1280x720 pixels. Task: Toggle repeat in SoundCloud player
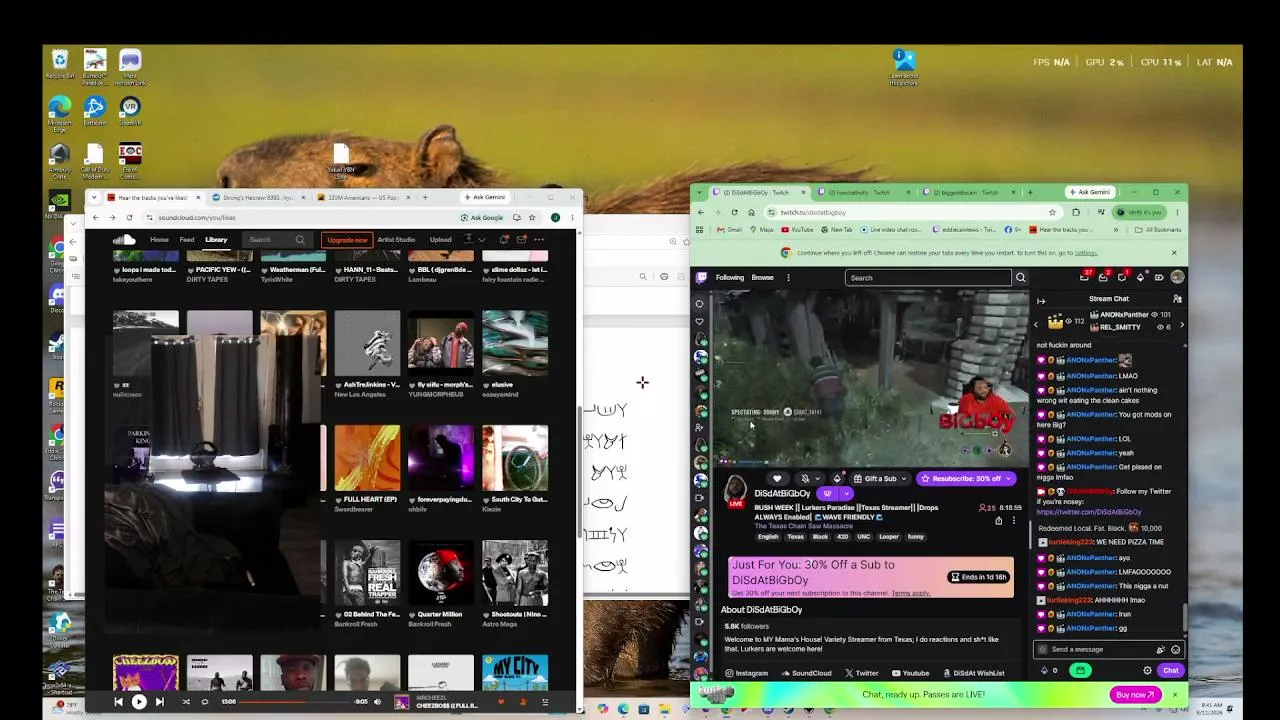(x=205, y=702)
